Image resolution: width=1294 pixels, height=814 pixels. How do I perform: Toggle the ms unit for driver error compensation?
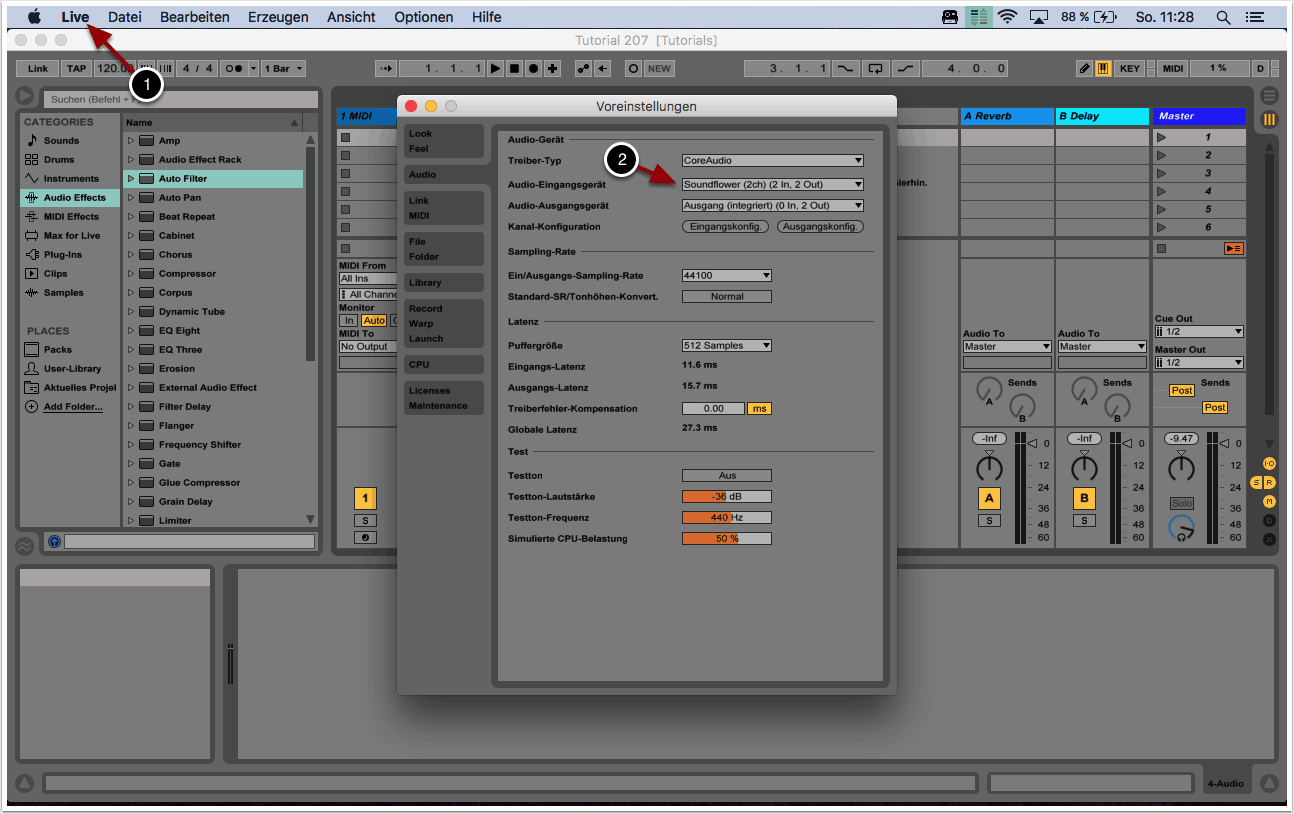[759, 408]
